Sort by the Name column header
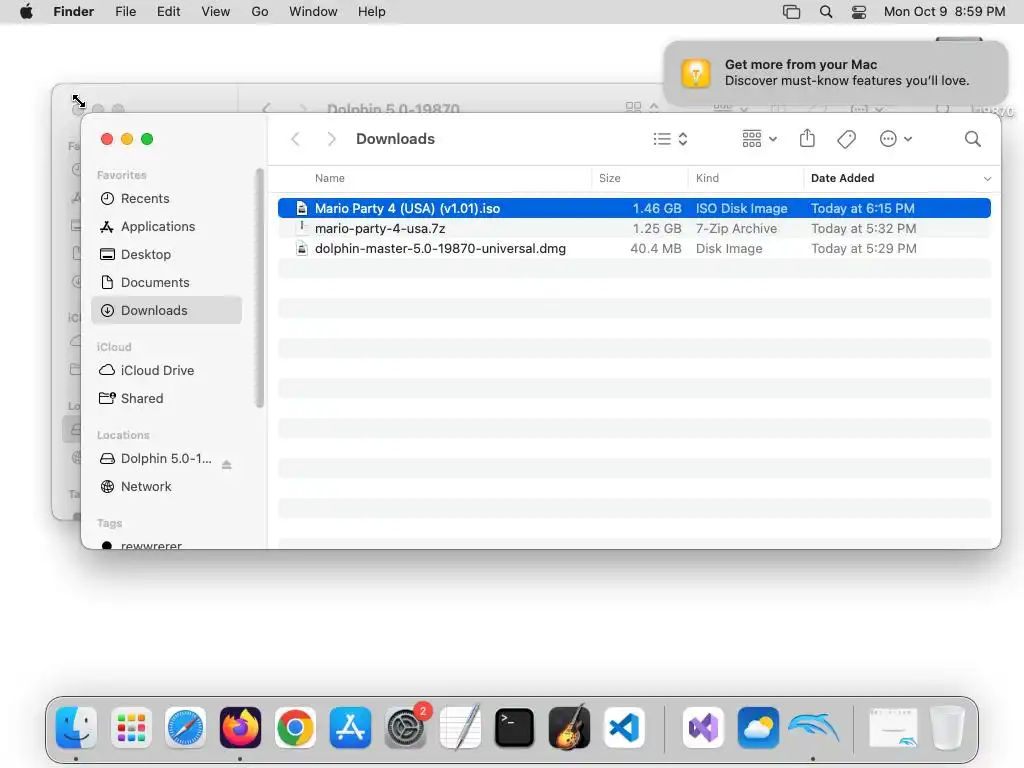1024x768 pixels. pyautogui.click(x=329, y=178)
